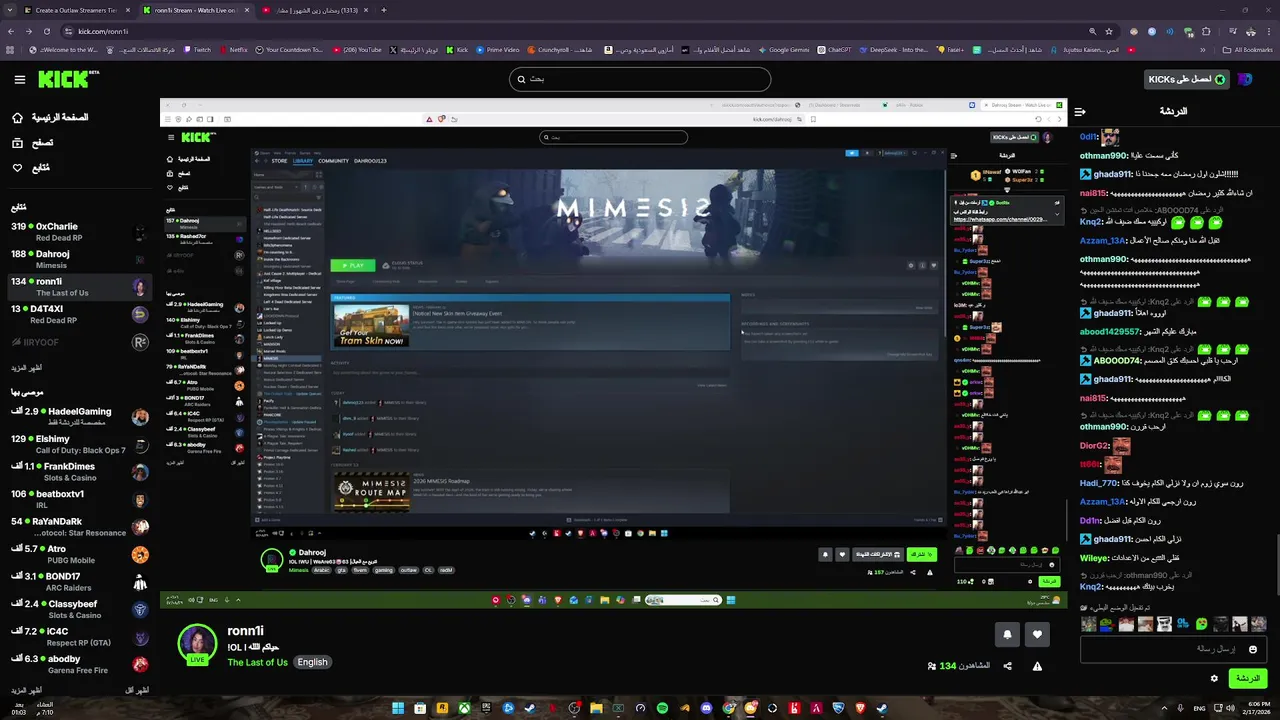
Task: Click the English language tag
Action: (312, 662)
